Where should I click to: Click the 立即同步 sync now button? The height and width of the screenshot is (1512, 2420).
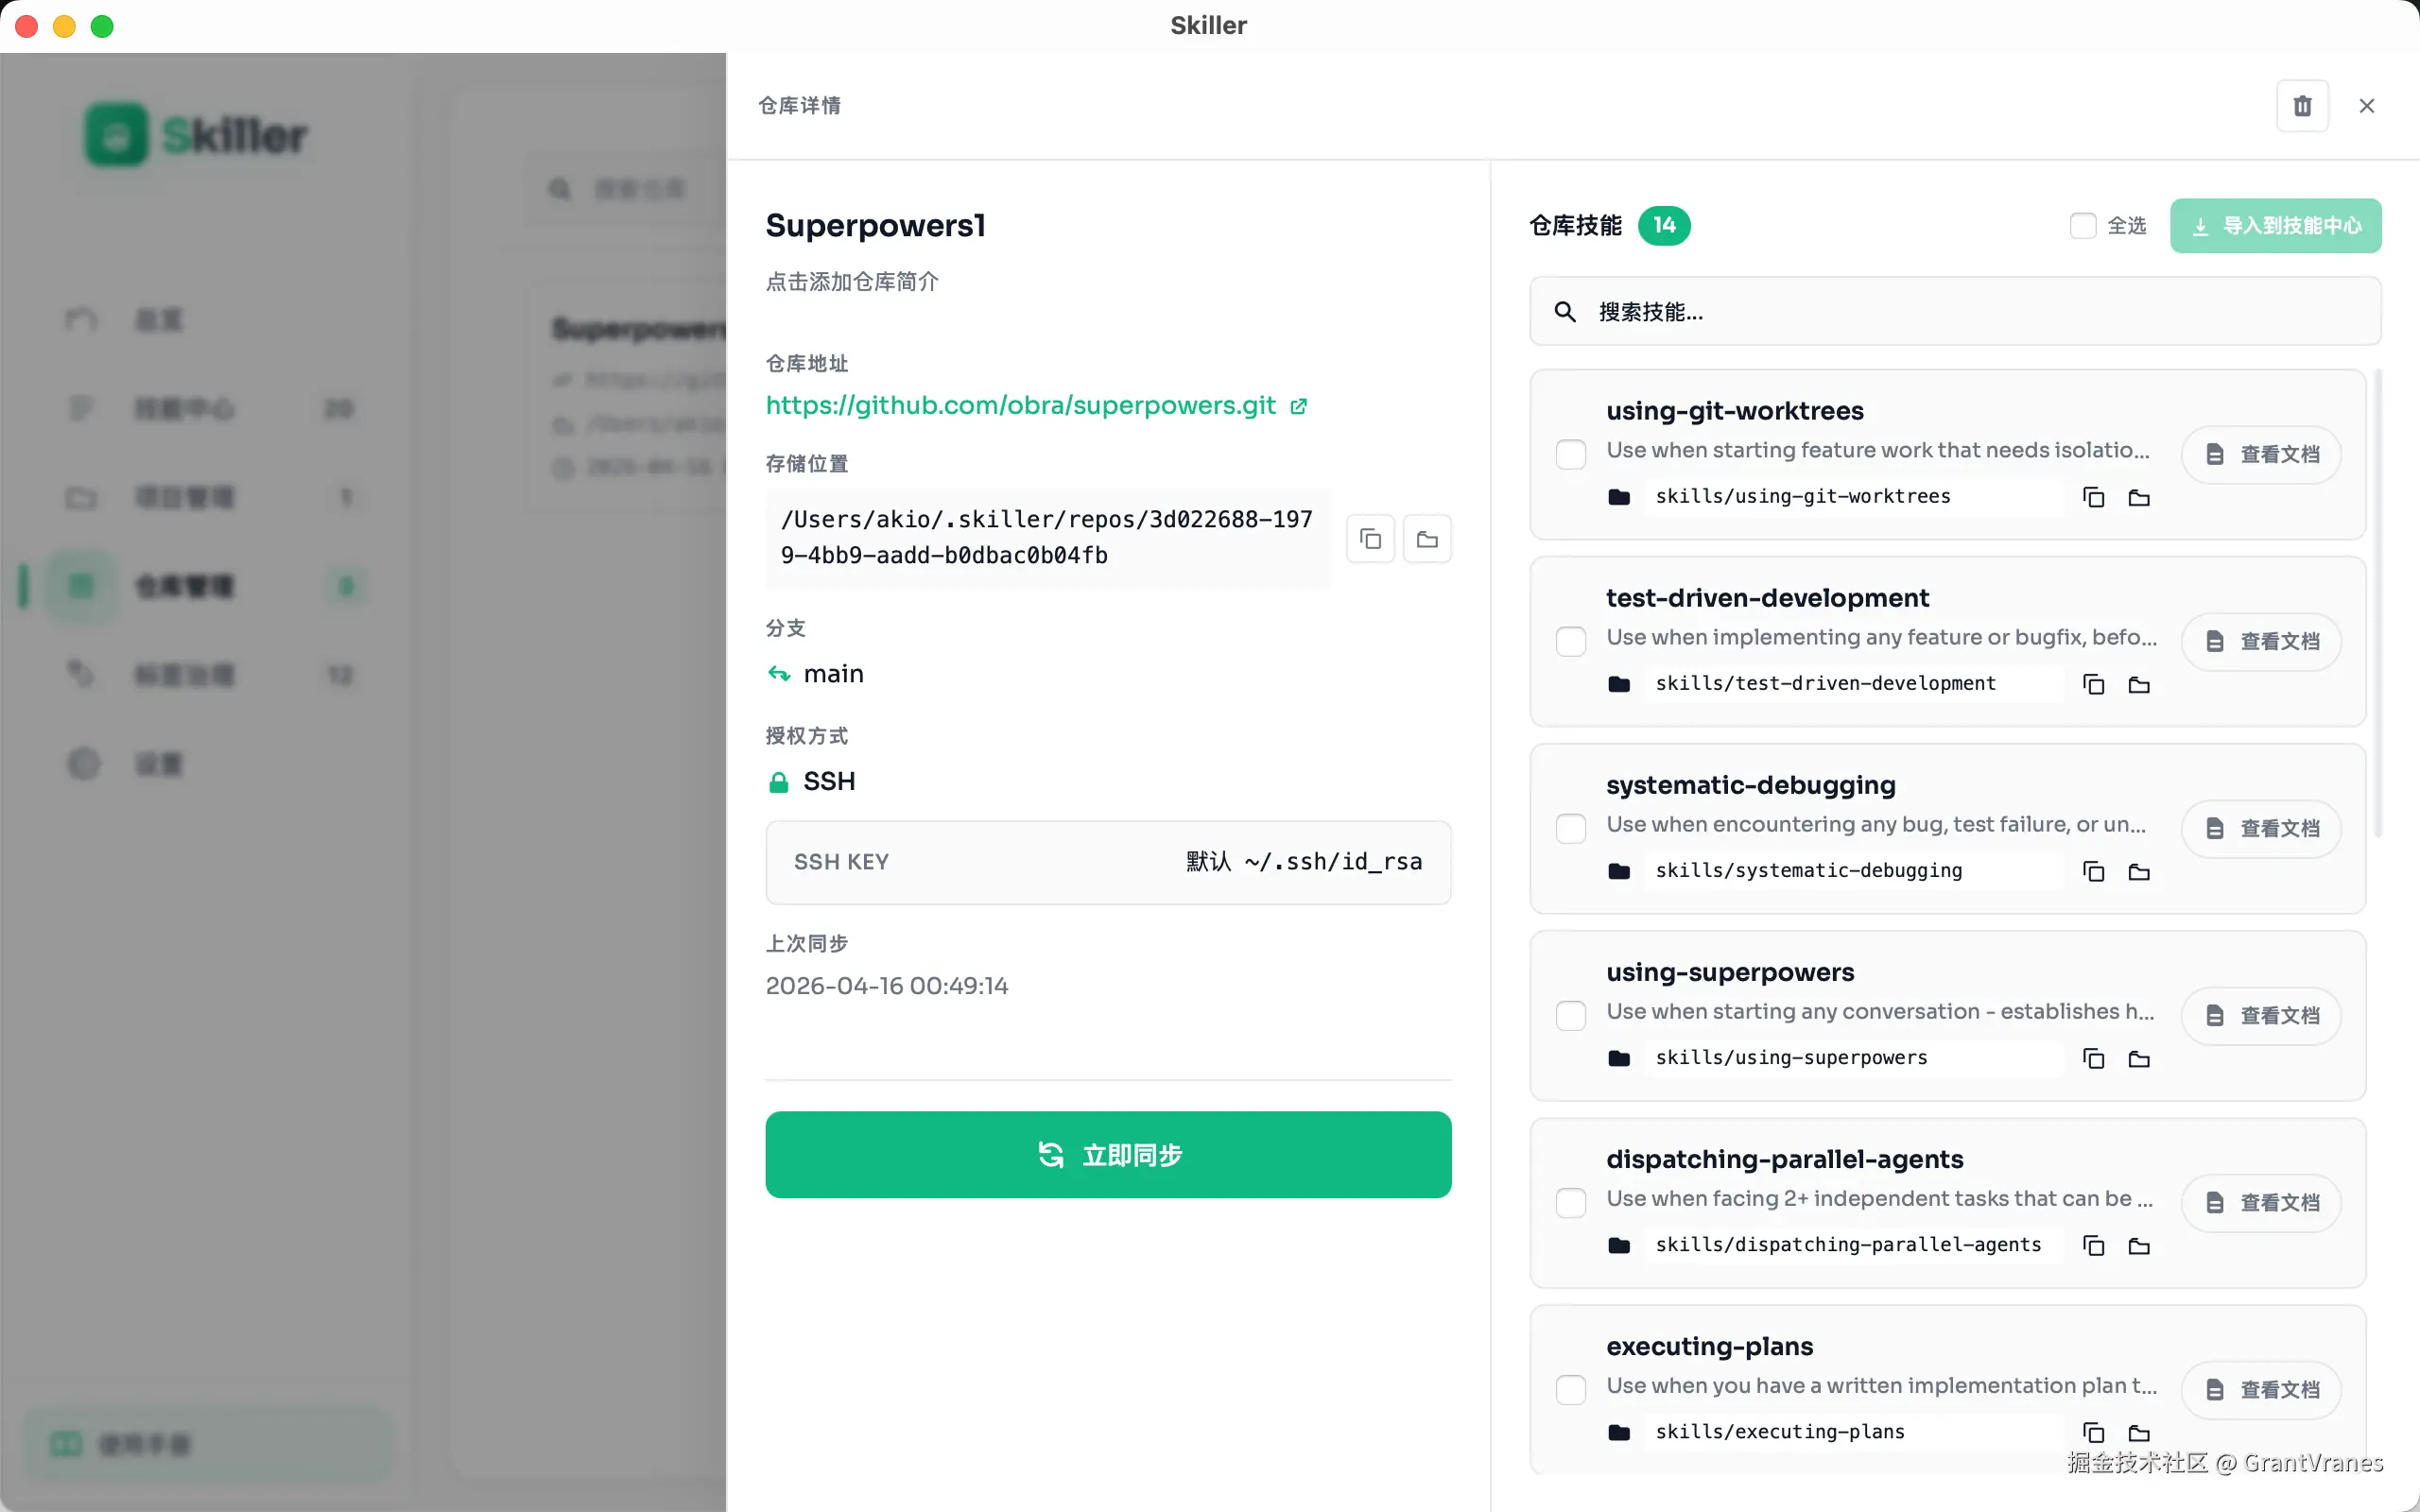1108,1154
